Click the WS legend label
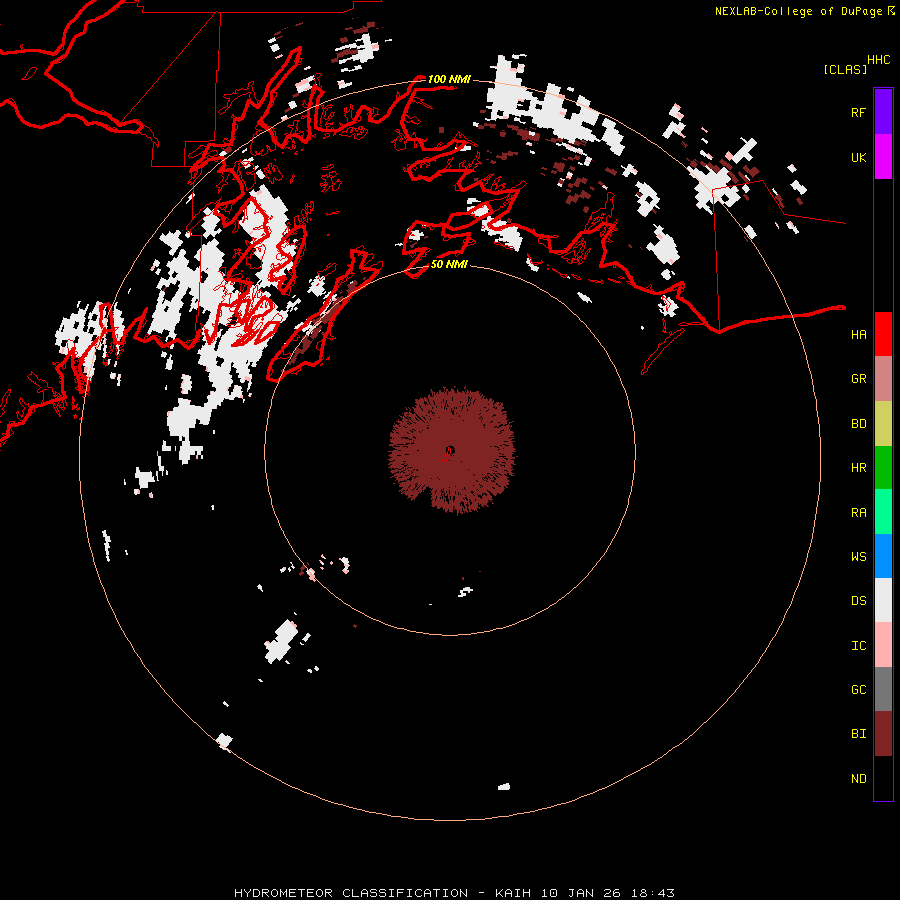900x900 pixels. 858,557
